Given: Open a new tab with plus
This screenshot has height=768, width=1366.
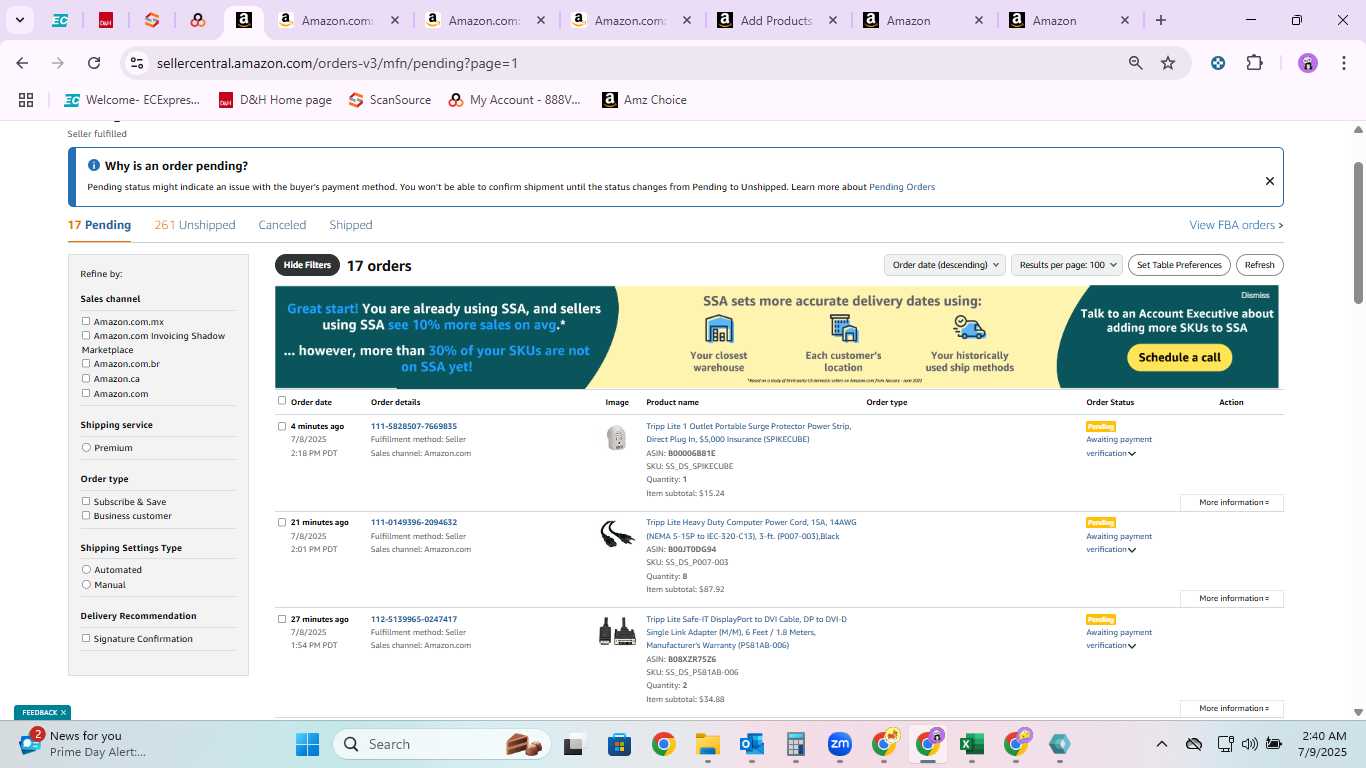Looking at the screenshot, I should click(1160, 20).
